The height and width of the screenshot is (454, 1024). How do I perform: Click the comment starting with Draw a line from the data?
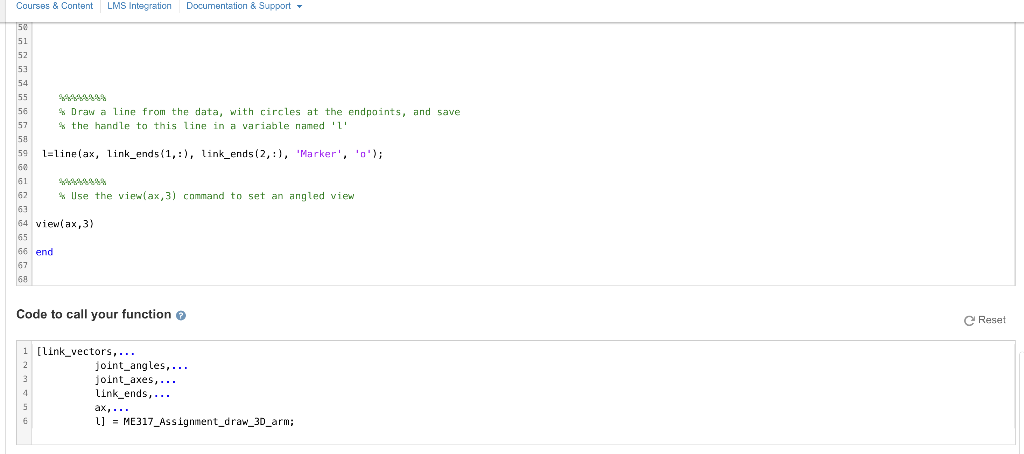259,112
